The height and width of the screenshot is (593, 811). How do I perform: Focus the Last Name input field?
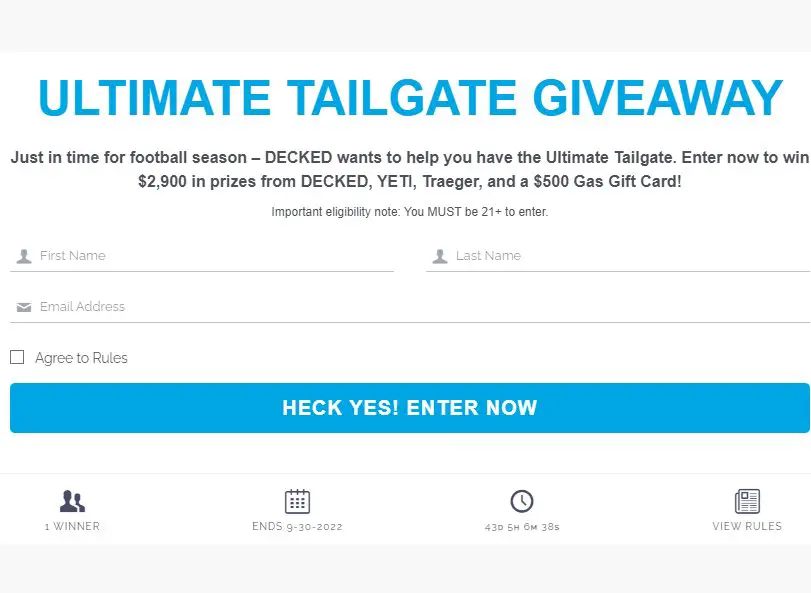[x=630, y=256]
